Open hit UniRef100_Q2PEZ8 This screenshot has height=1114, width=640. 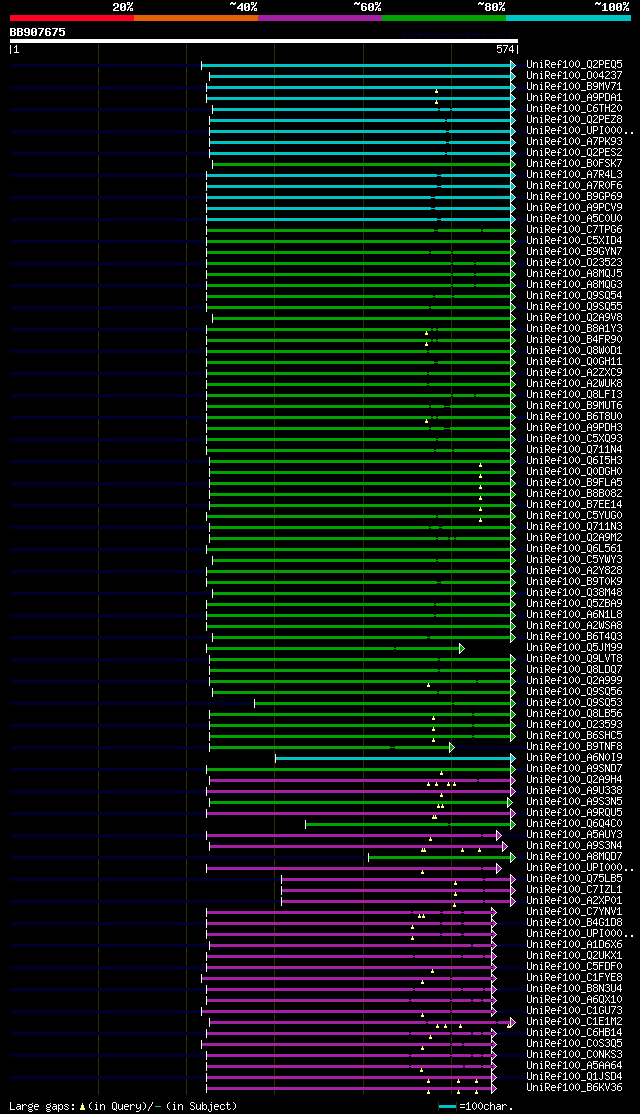[574, 119]
